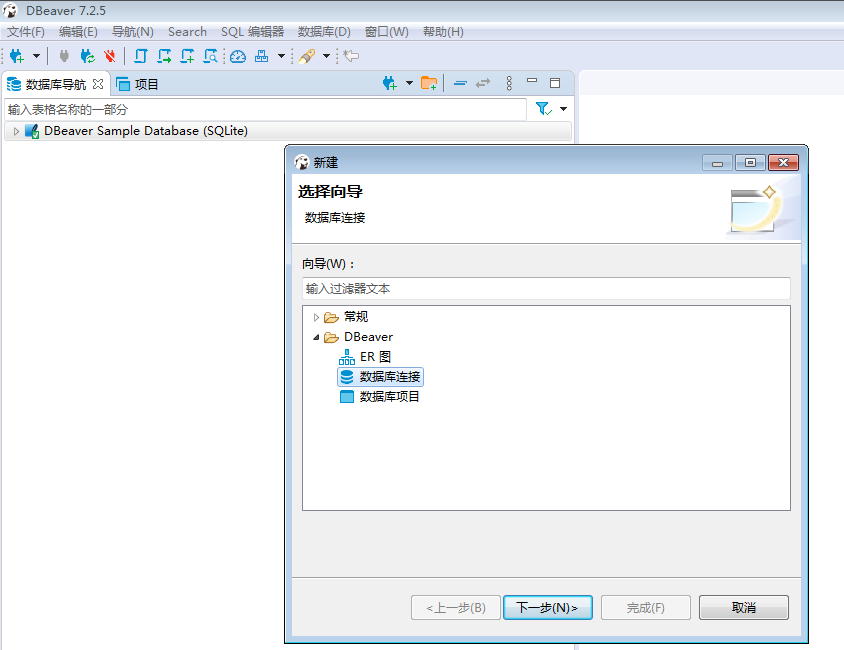
Task: Click the <上一步(B) button
Action: pos(456,607)
